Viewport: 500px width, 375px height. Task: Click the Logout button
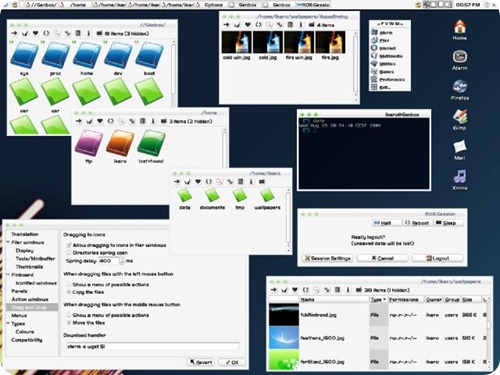(437, 258)
